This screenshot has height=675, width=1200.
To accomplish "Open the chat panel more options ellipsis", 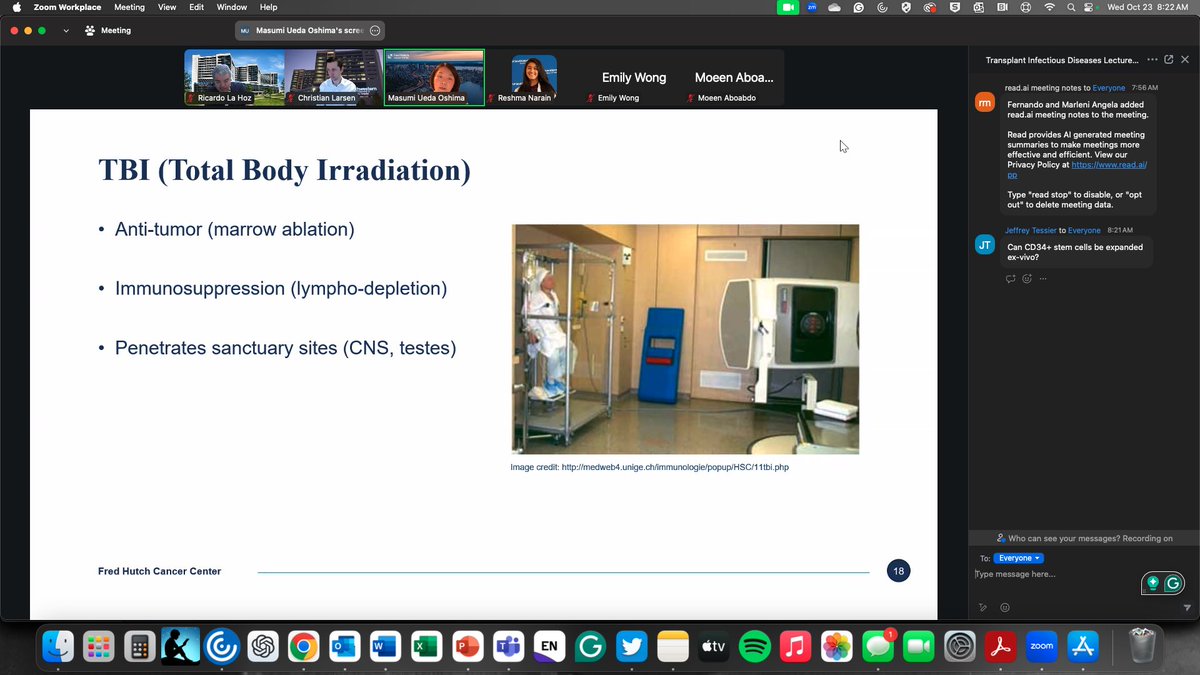I will [1153, 60].
